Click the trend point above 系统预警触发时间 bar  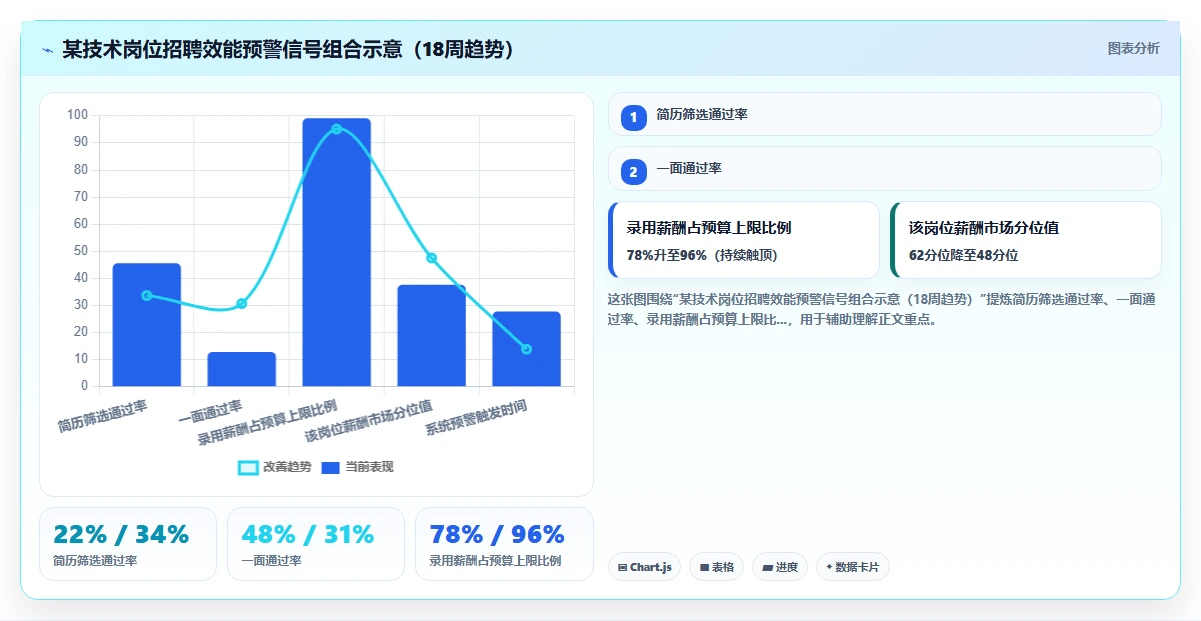[x=526, y=349]
